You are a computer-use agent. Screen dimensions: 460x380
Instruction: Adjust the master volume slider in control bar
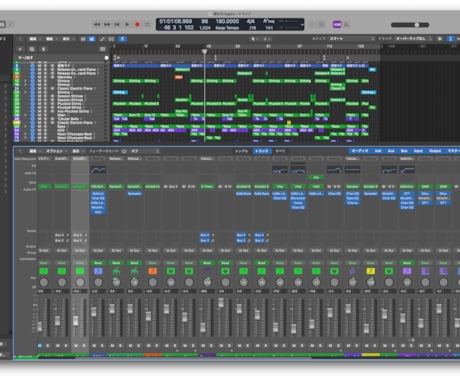410,25
